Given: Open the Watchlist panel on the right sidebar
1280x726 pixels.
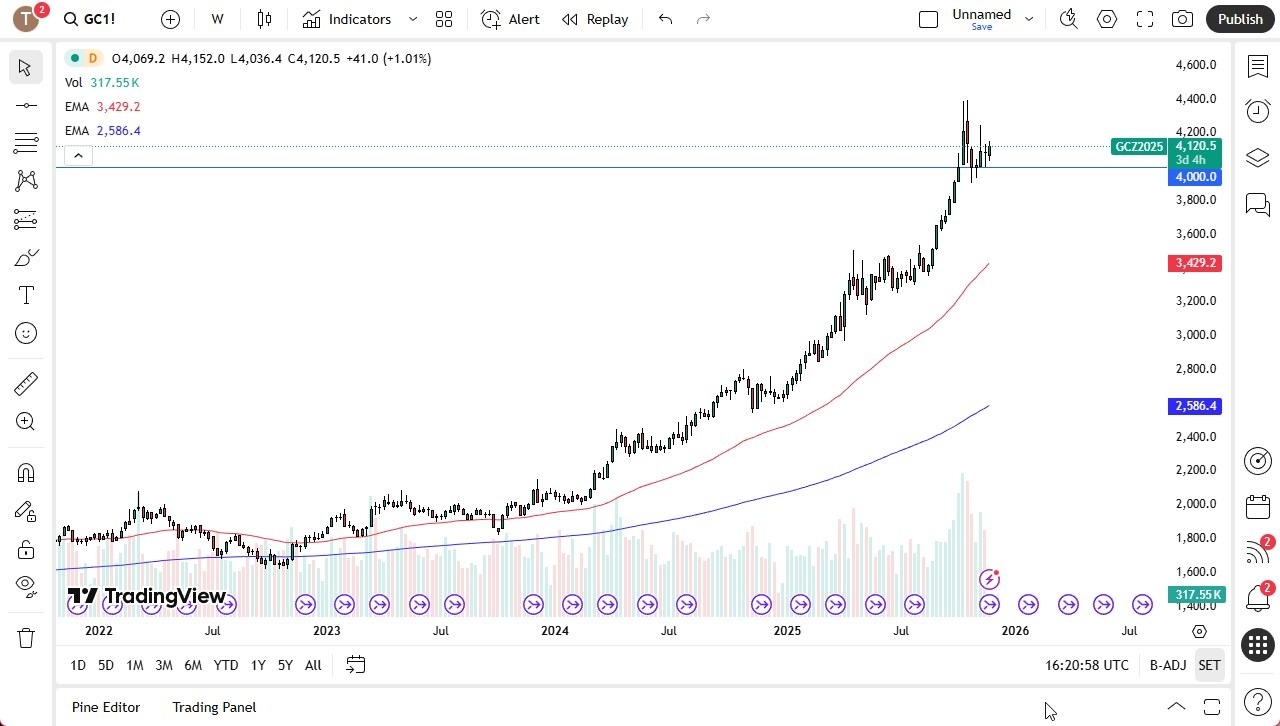Looking at the screenshot, I should pyautogui.click(x=1257, y=66).
